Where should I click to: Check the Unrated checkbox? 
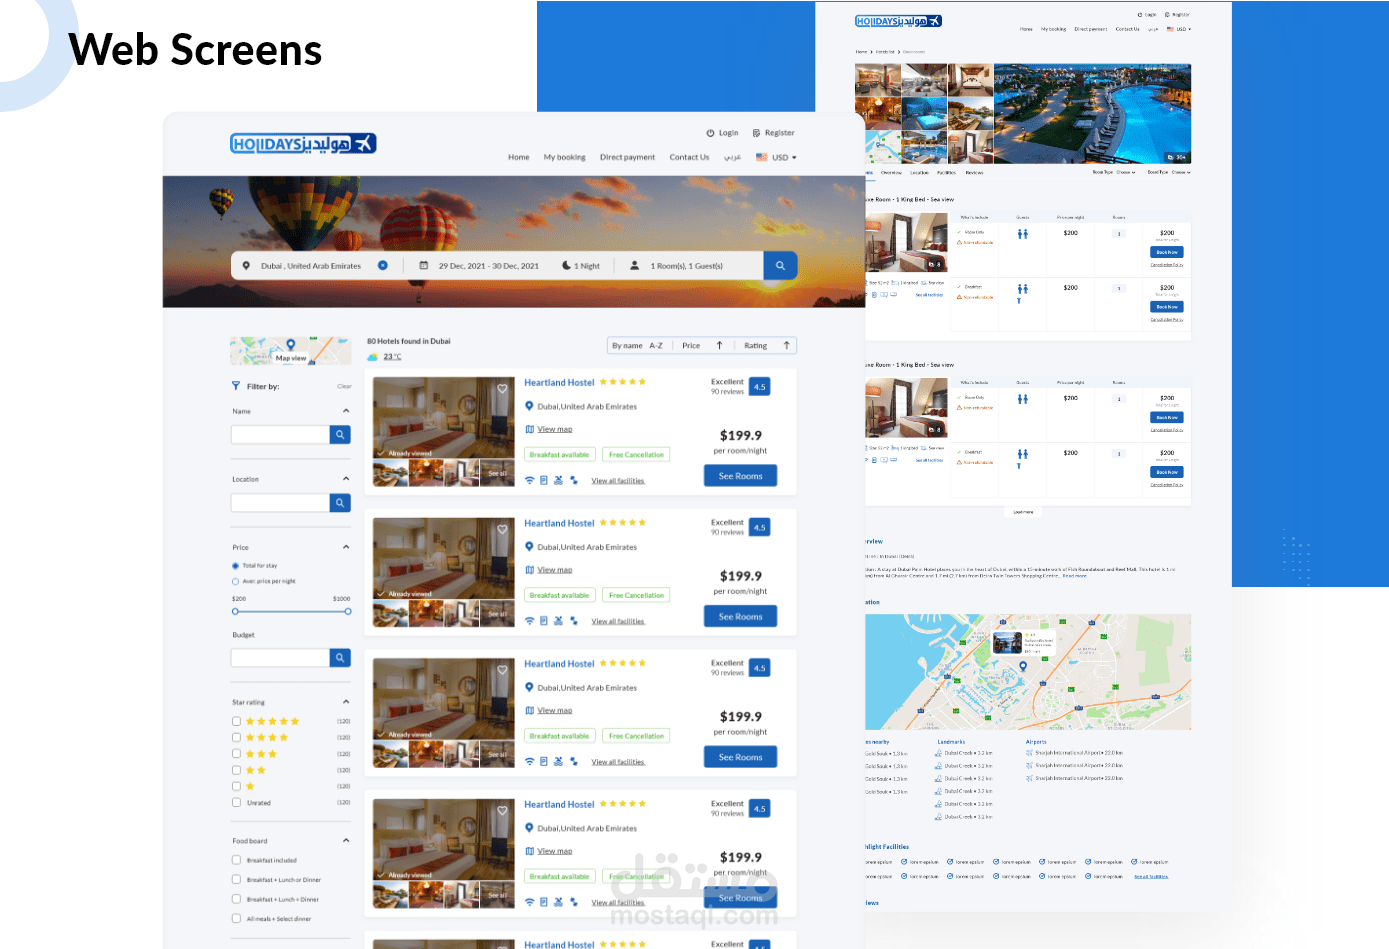pos(237,802)
